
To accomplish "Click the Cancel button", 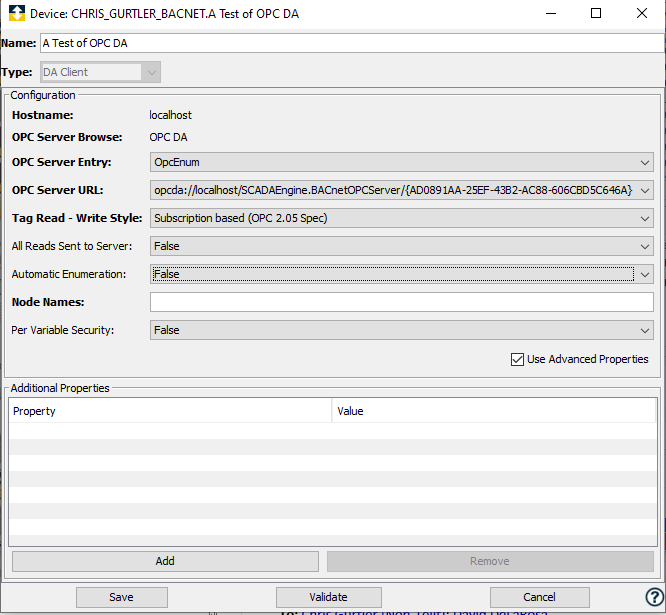I will click(x=539, y=597).
